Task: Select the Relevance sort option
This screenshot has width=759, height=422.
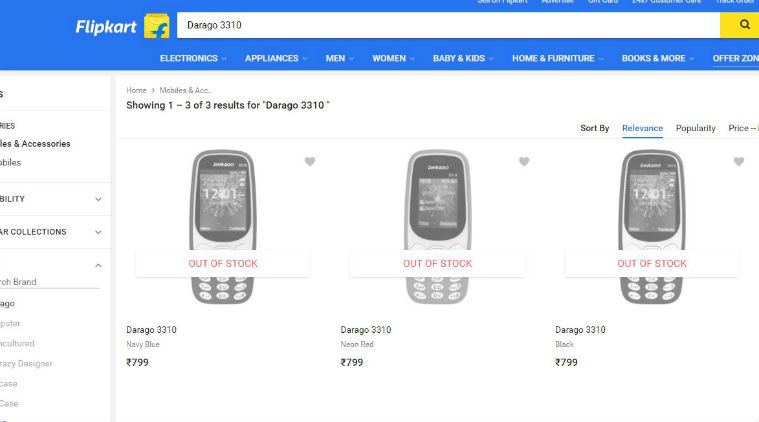Action: coord(642,128)
